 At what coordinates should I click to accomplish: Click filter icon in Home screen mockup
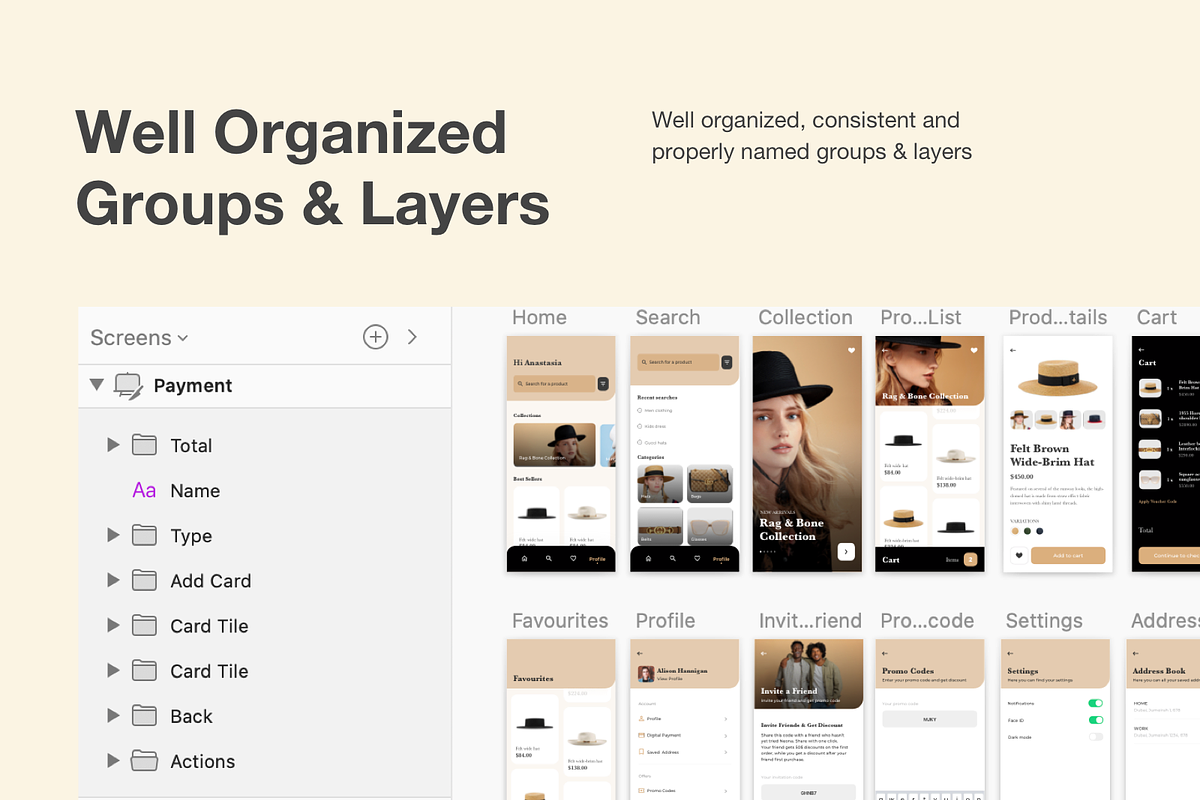click(x=603, y=383)
